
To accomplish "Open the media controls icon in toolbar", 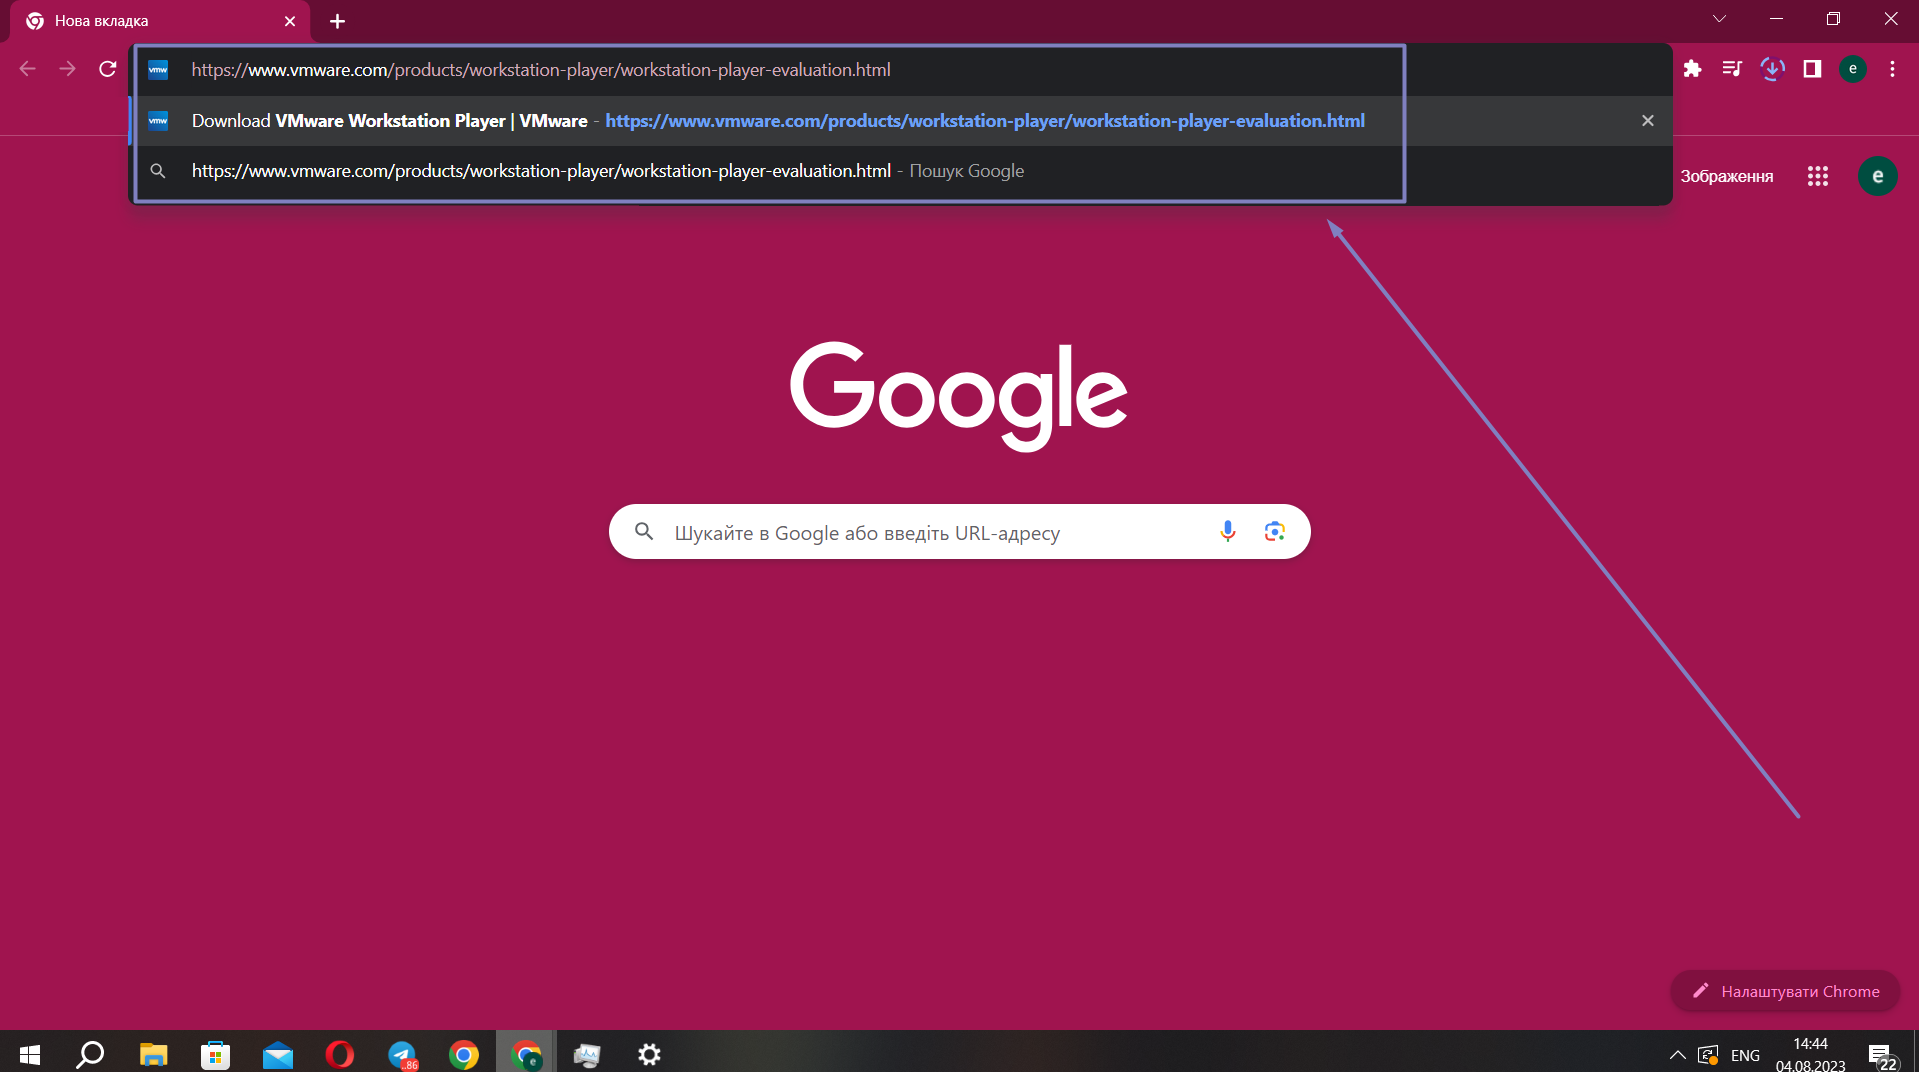I will [1732, 69].
